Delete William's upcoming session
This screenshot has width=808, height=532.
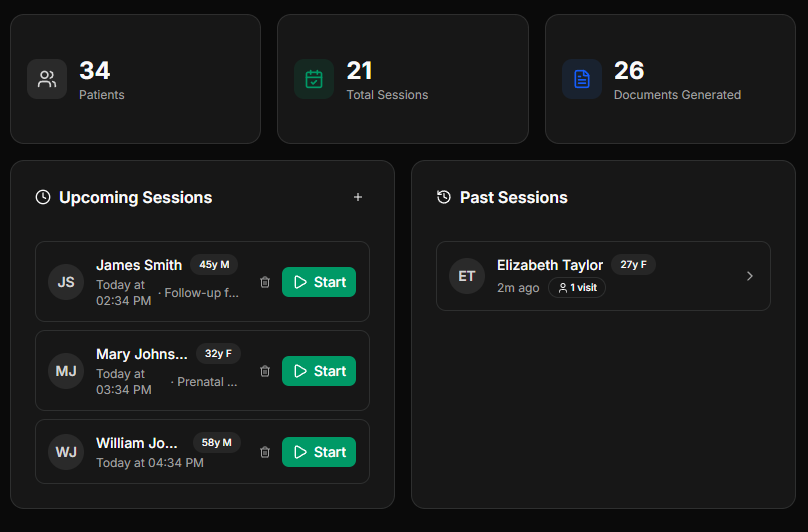tap(265, 452)
